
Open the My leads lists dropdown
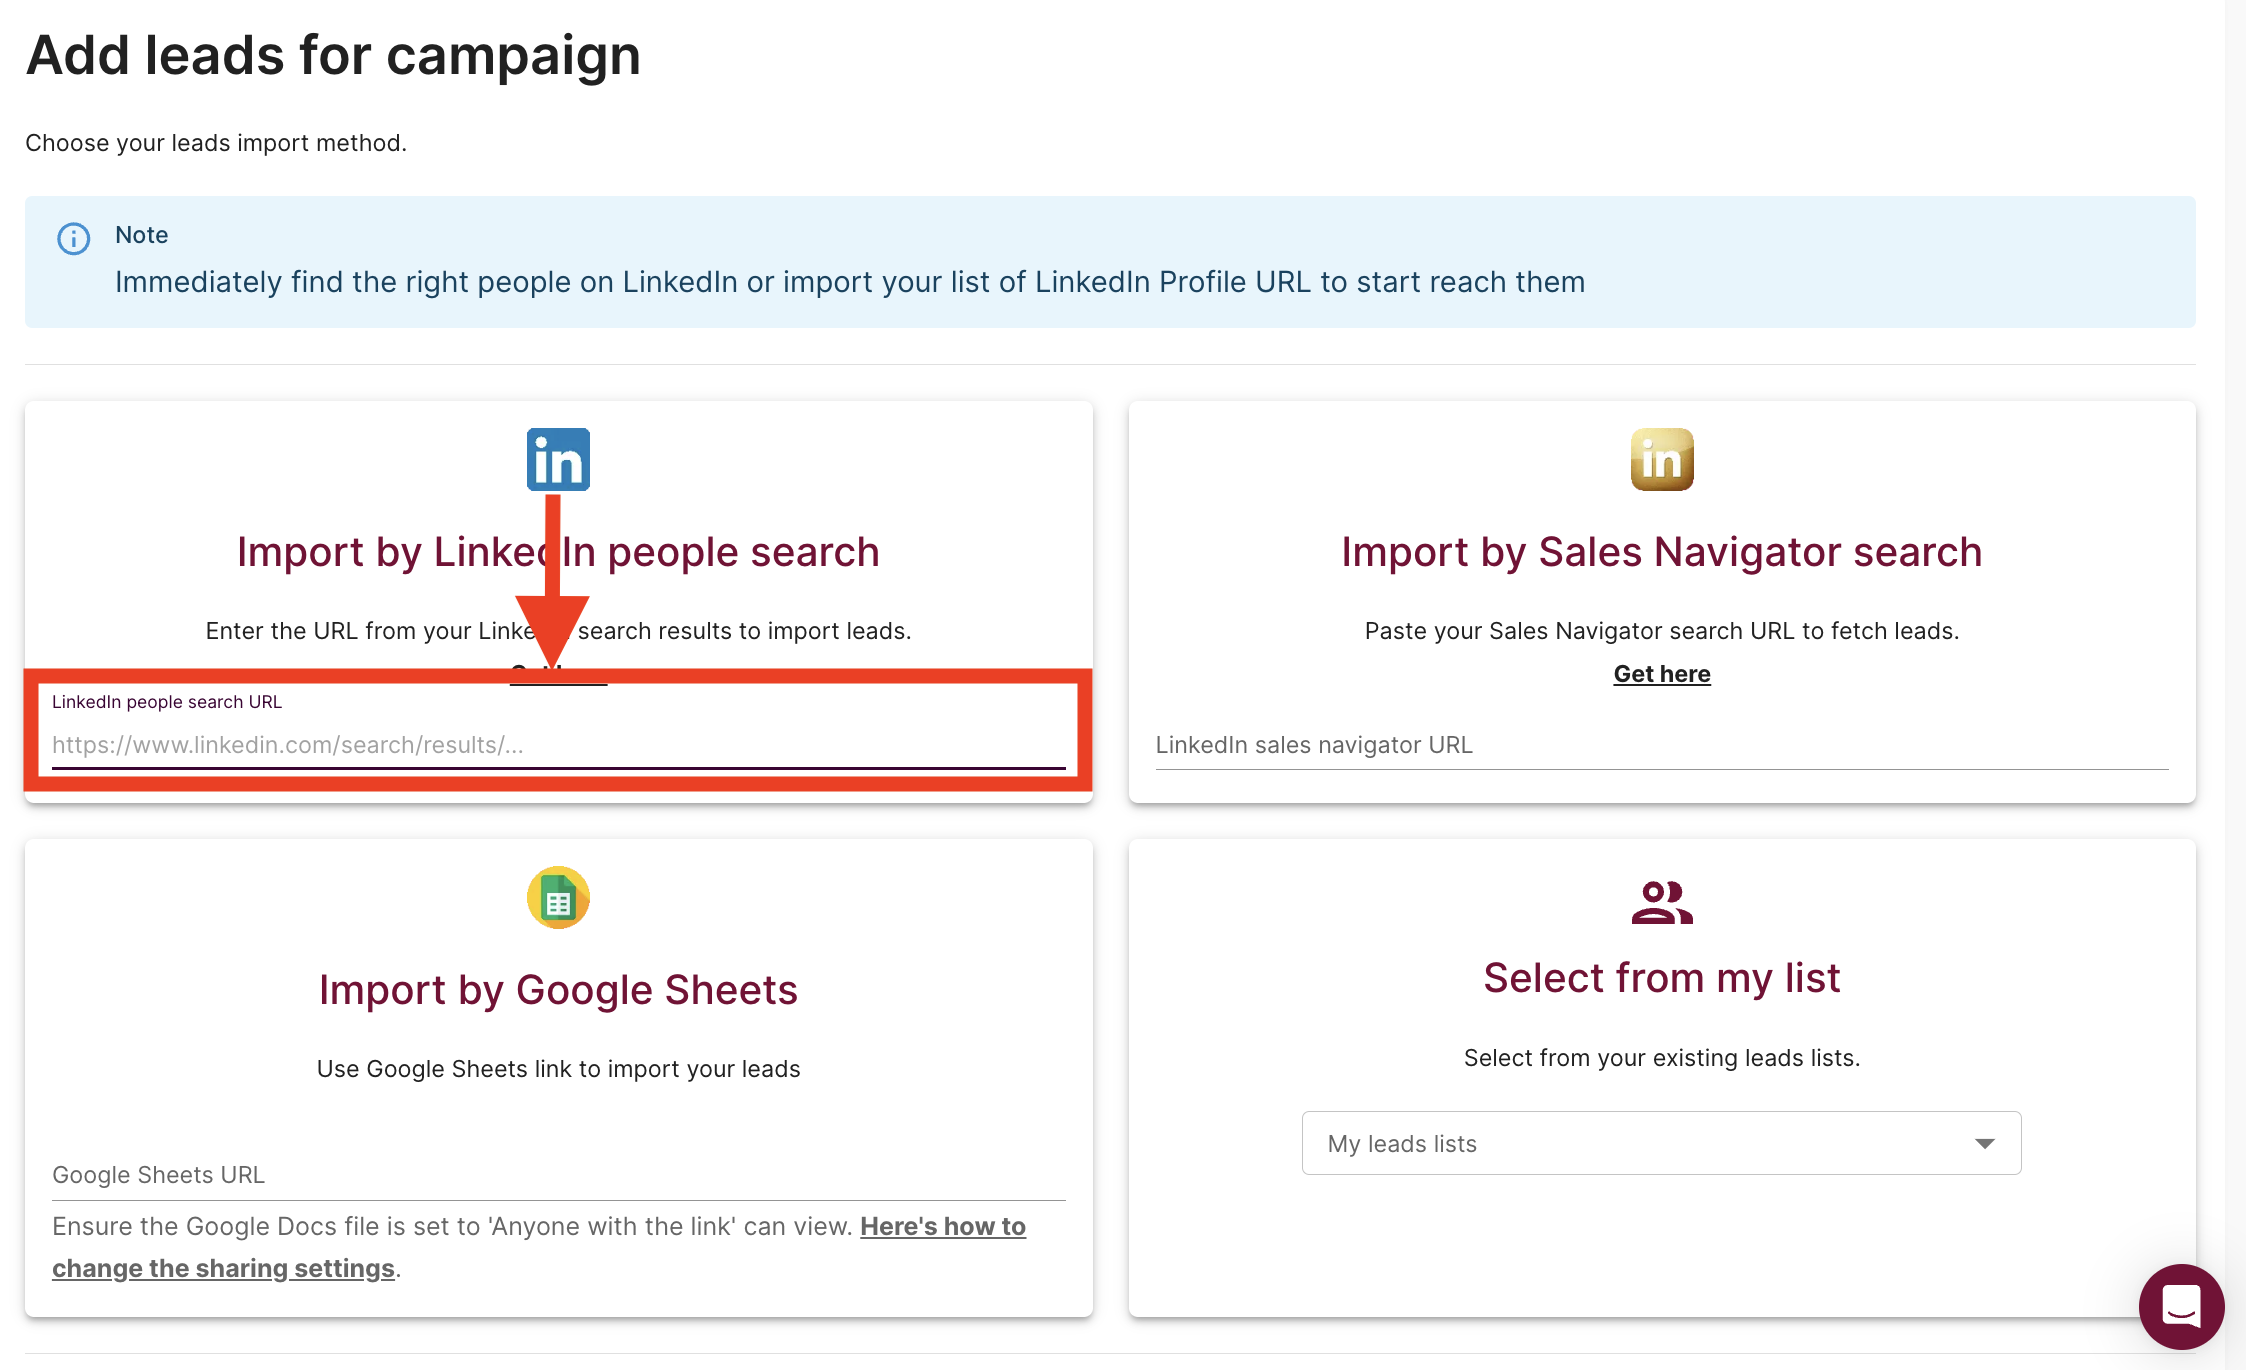point(1640,1143)
